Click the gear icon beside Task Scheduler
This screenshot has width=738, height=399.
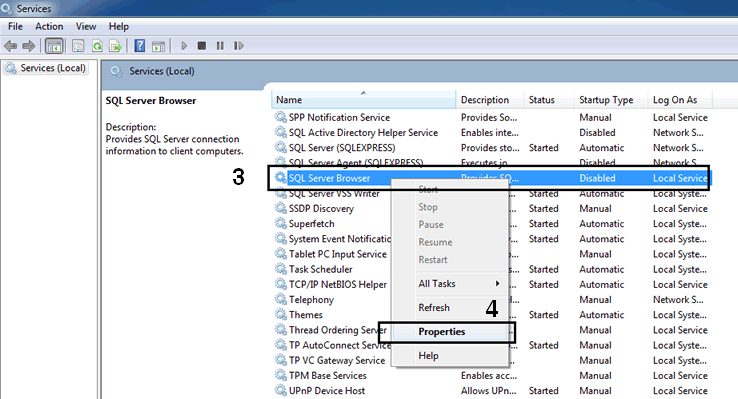tap(281, 269)
